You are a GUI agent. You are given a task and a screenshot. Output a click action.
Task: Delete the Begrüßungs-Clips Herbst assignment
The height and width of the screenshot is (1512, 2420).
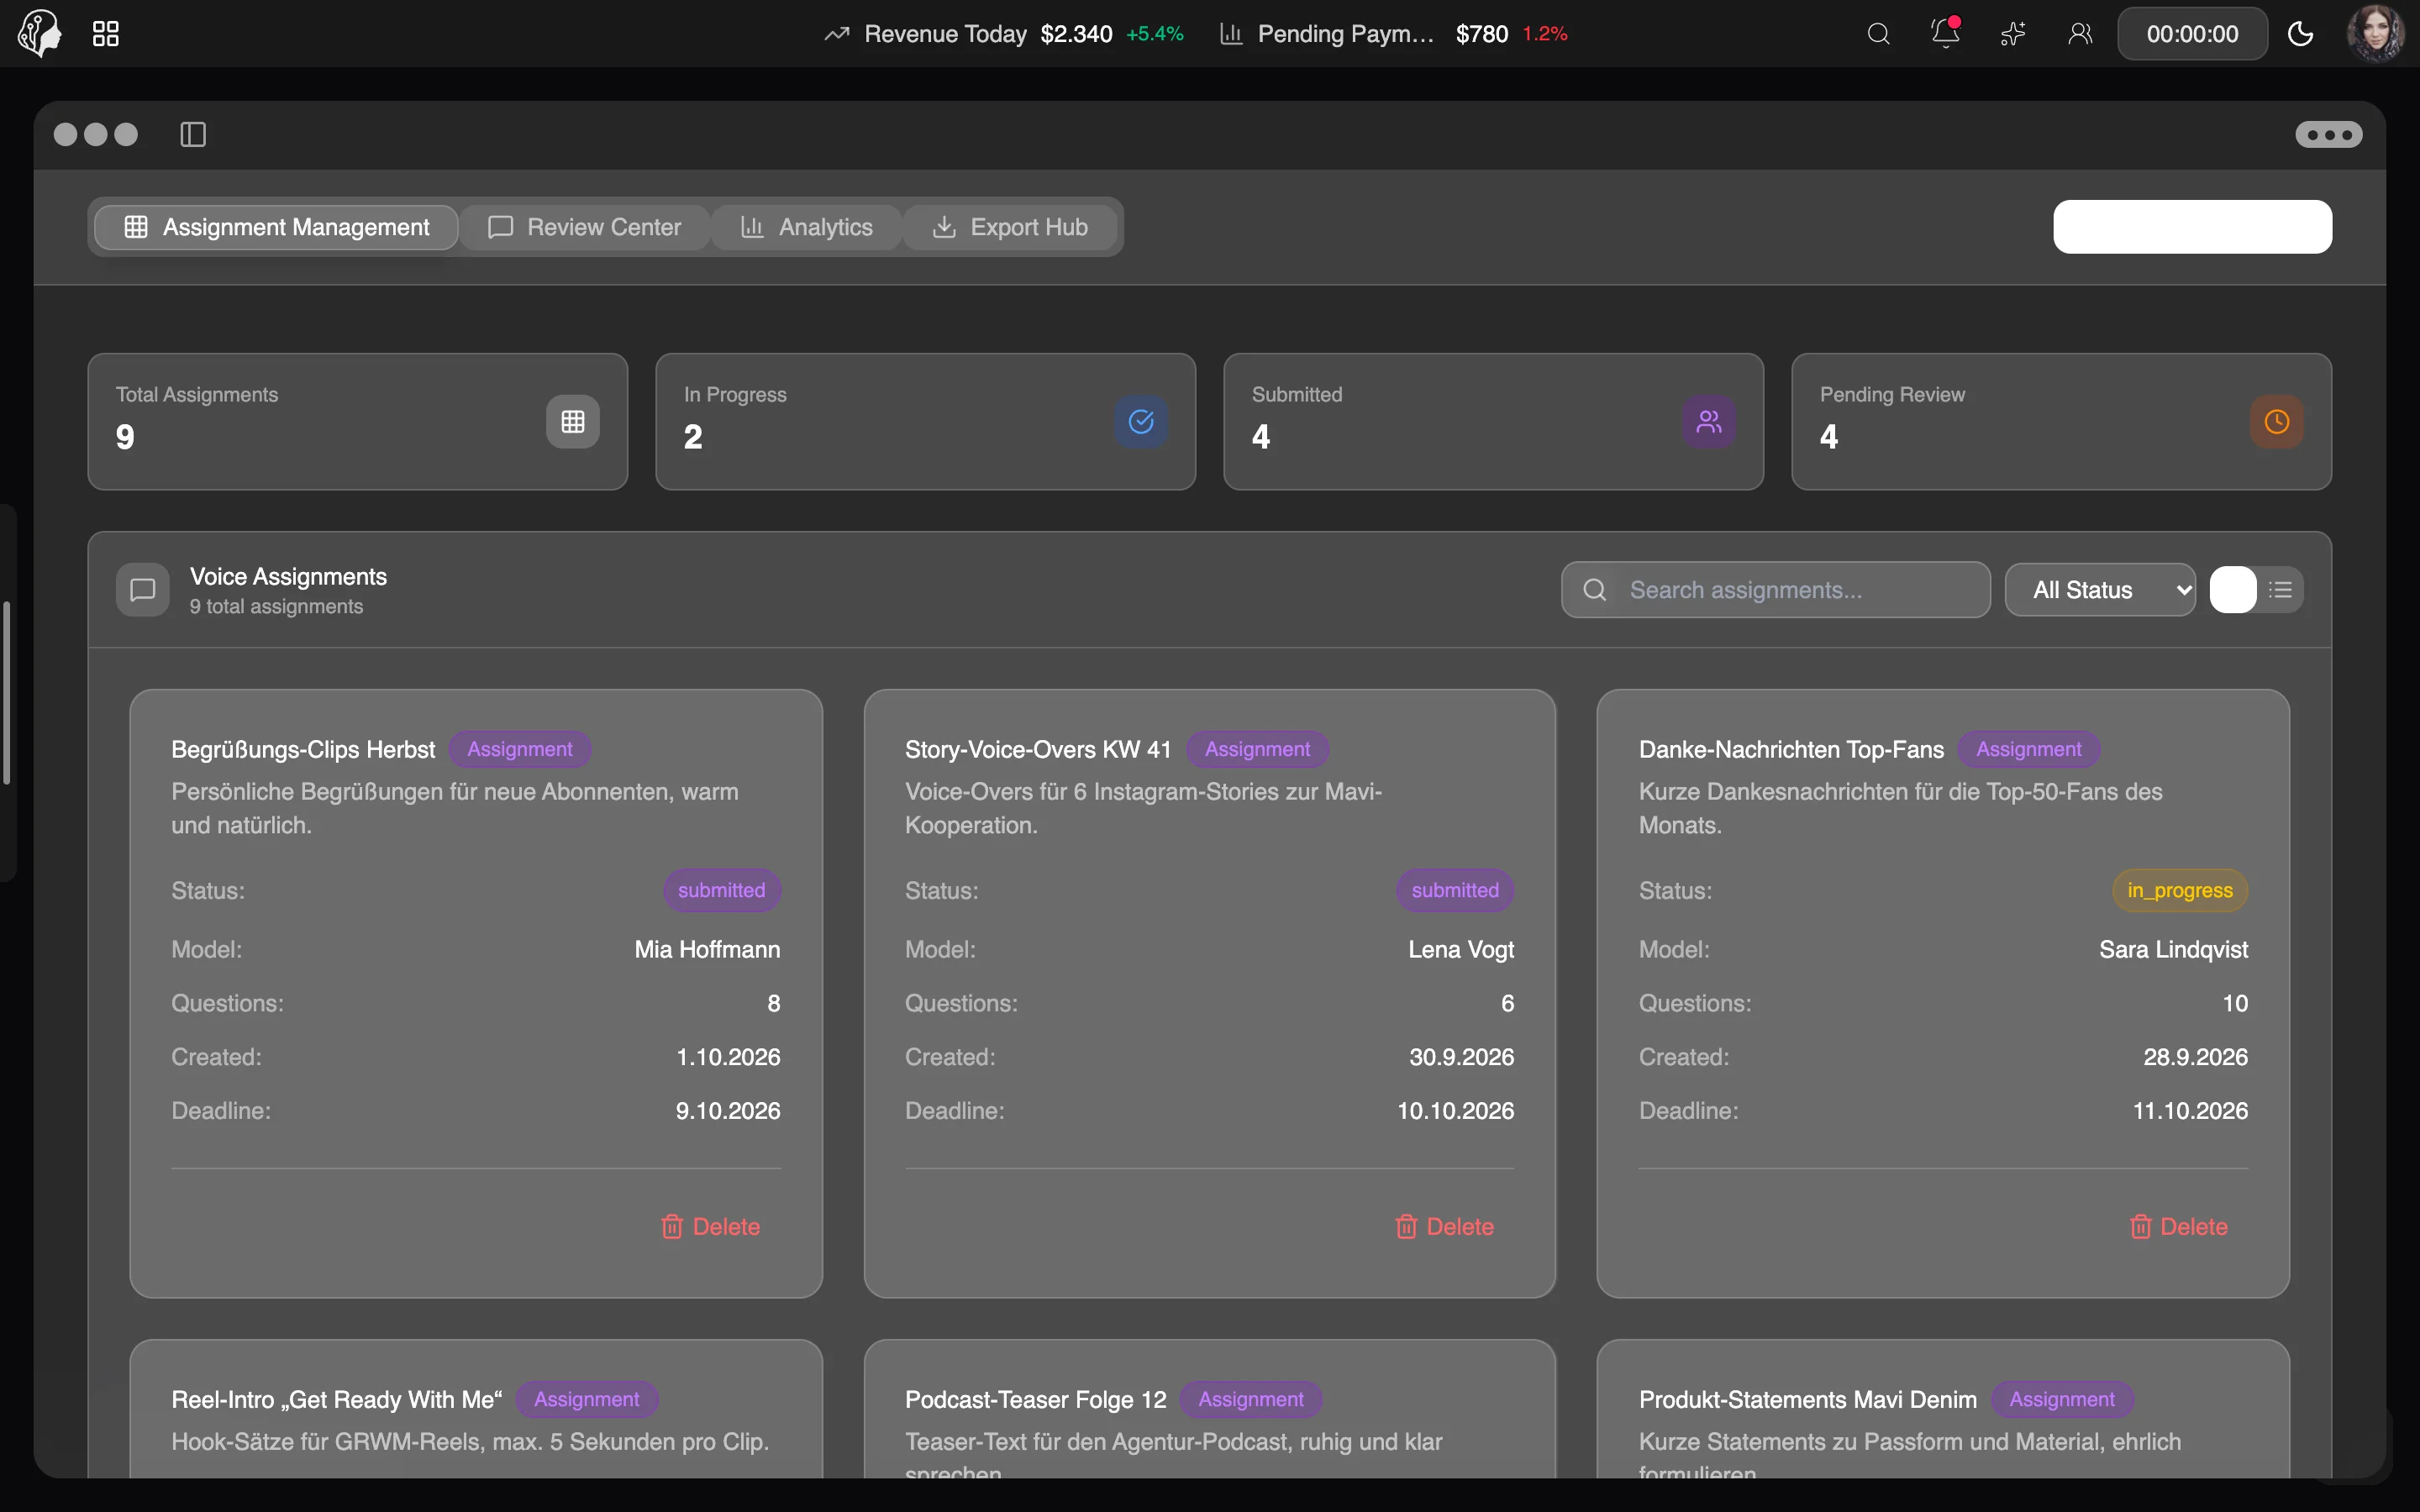[710, 1227]
